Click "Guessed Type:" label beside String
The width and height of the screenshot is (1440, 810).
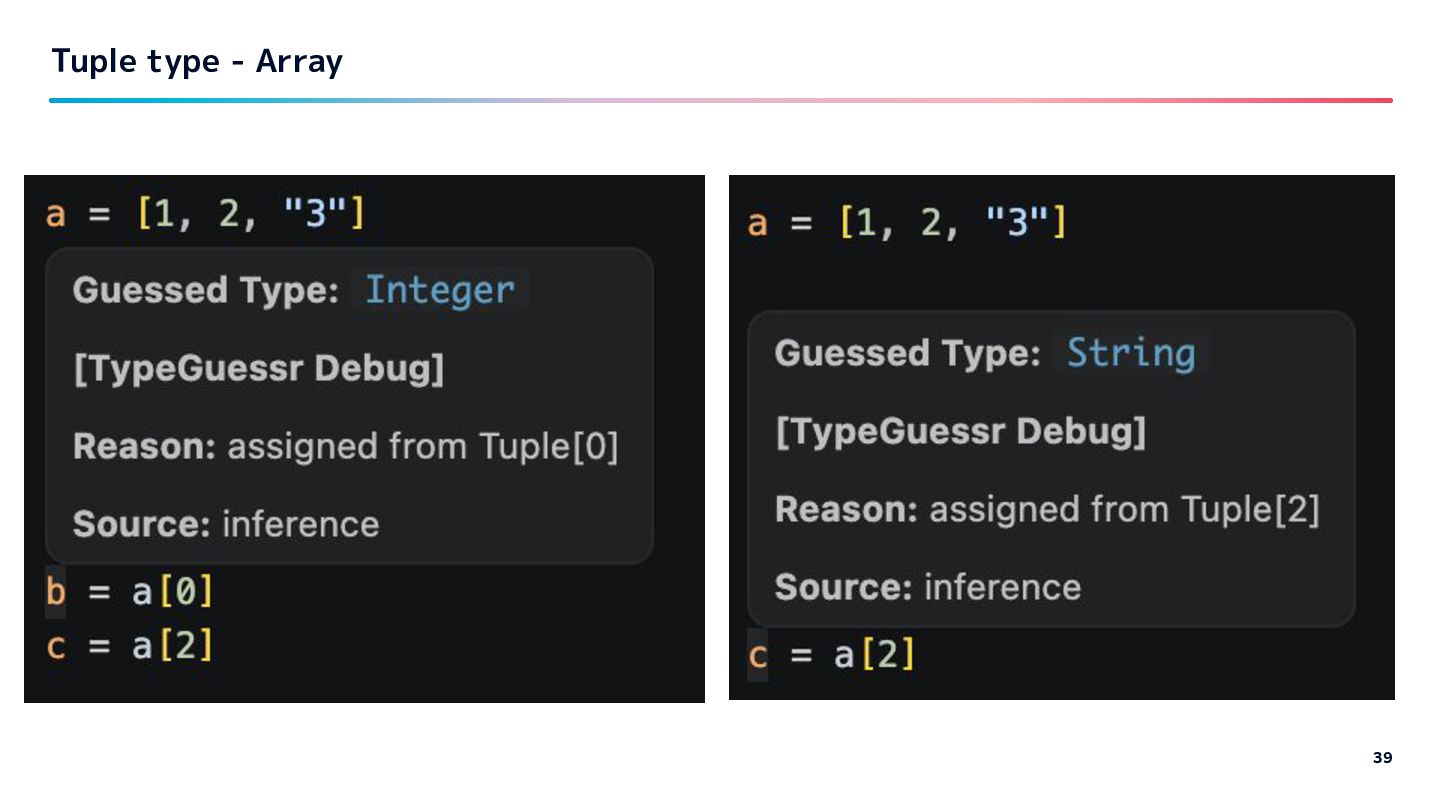tap(908, 354)
